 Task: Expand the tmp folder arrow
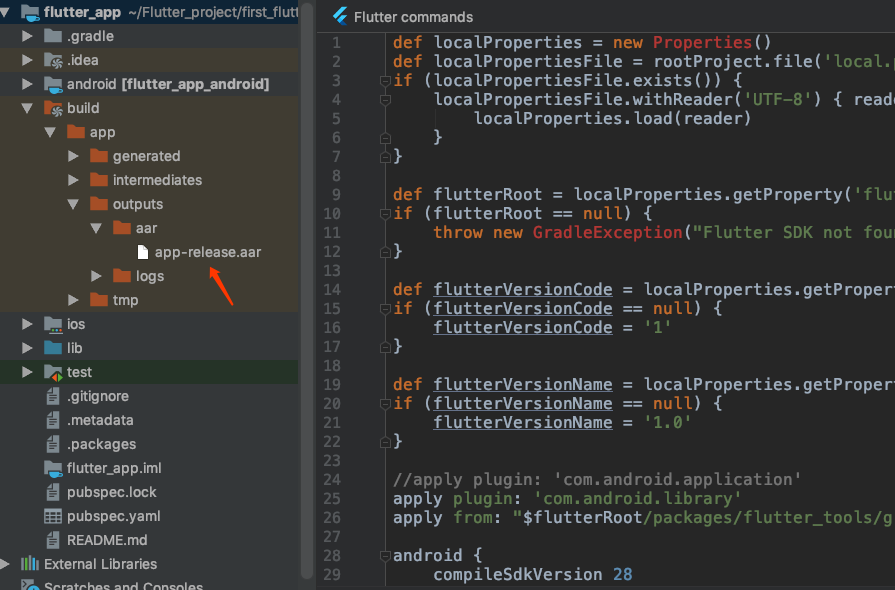point(73,300)
